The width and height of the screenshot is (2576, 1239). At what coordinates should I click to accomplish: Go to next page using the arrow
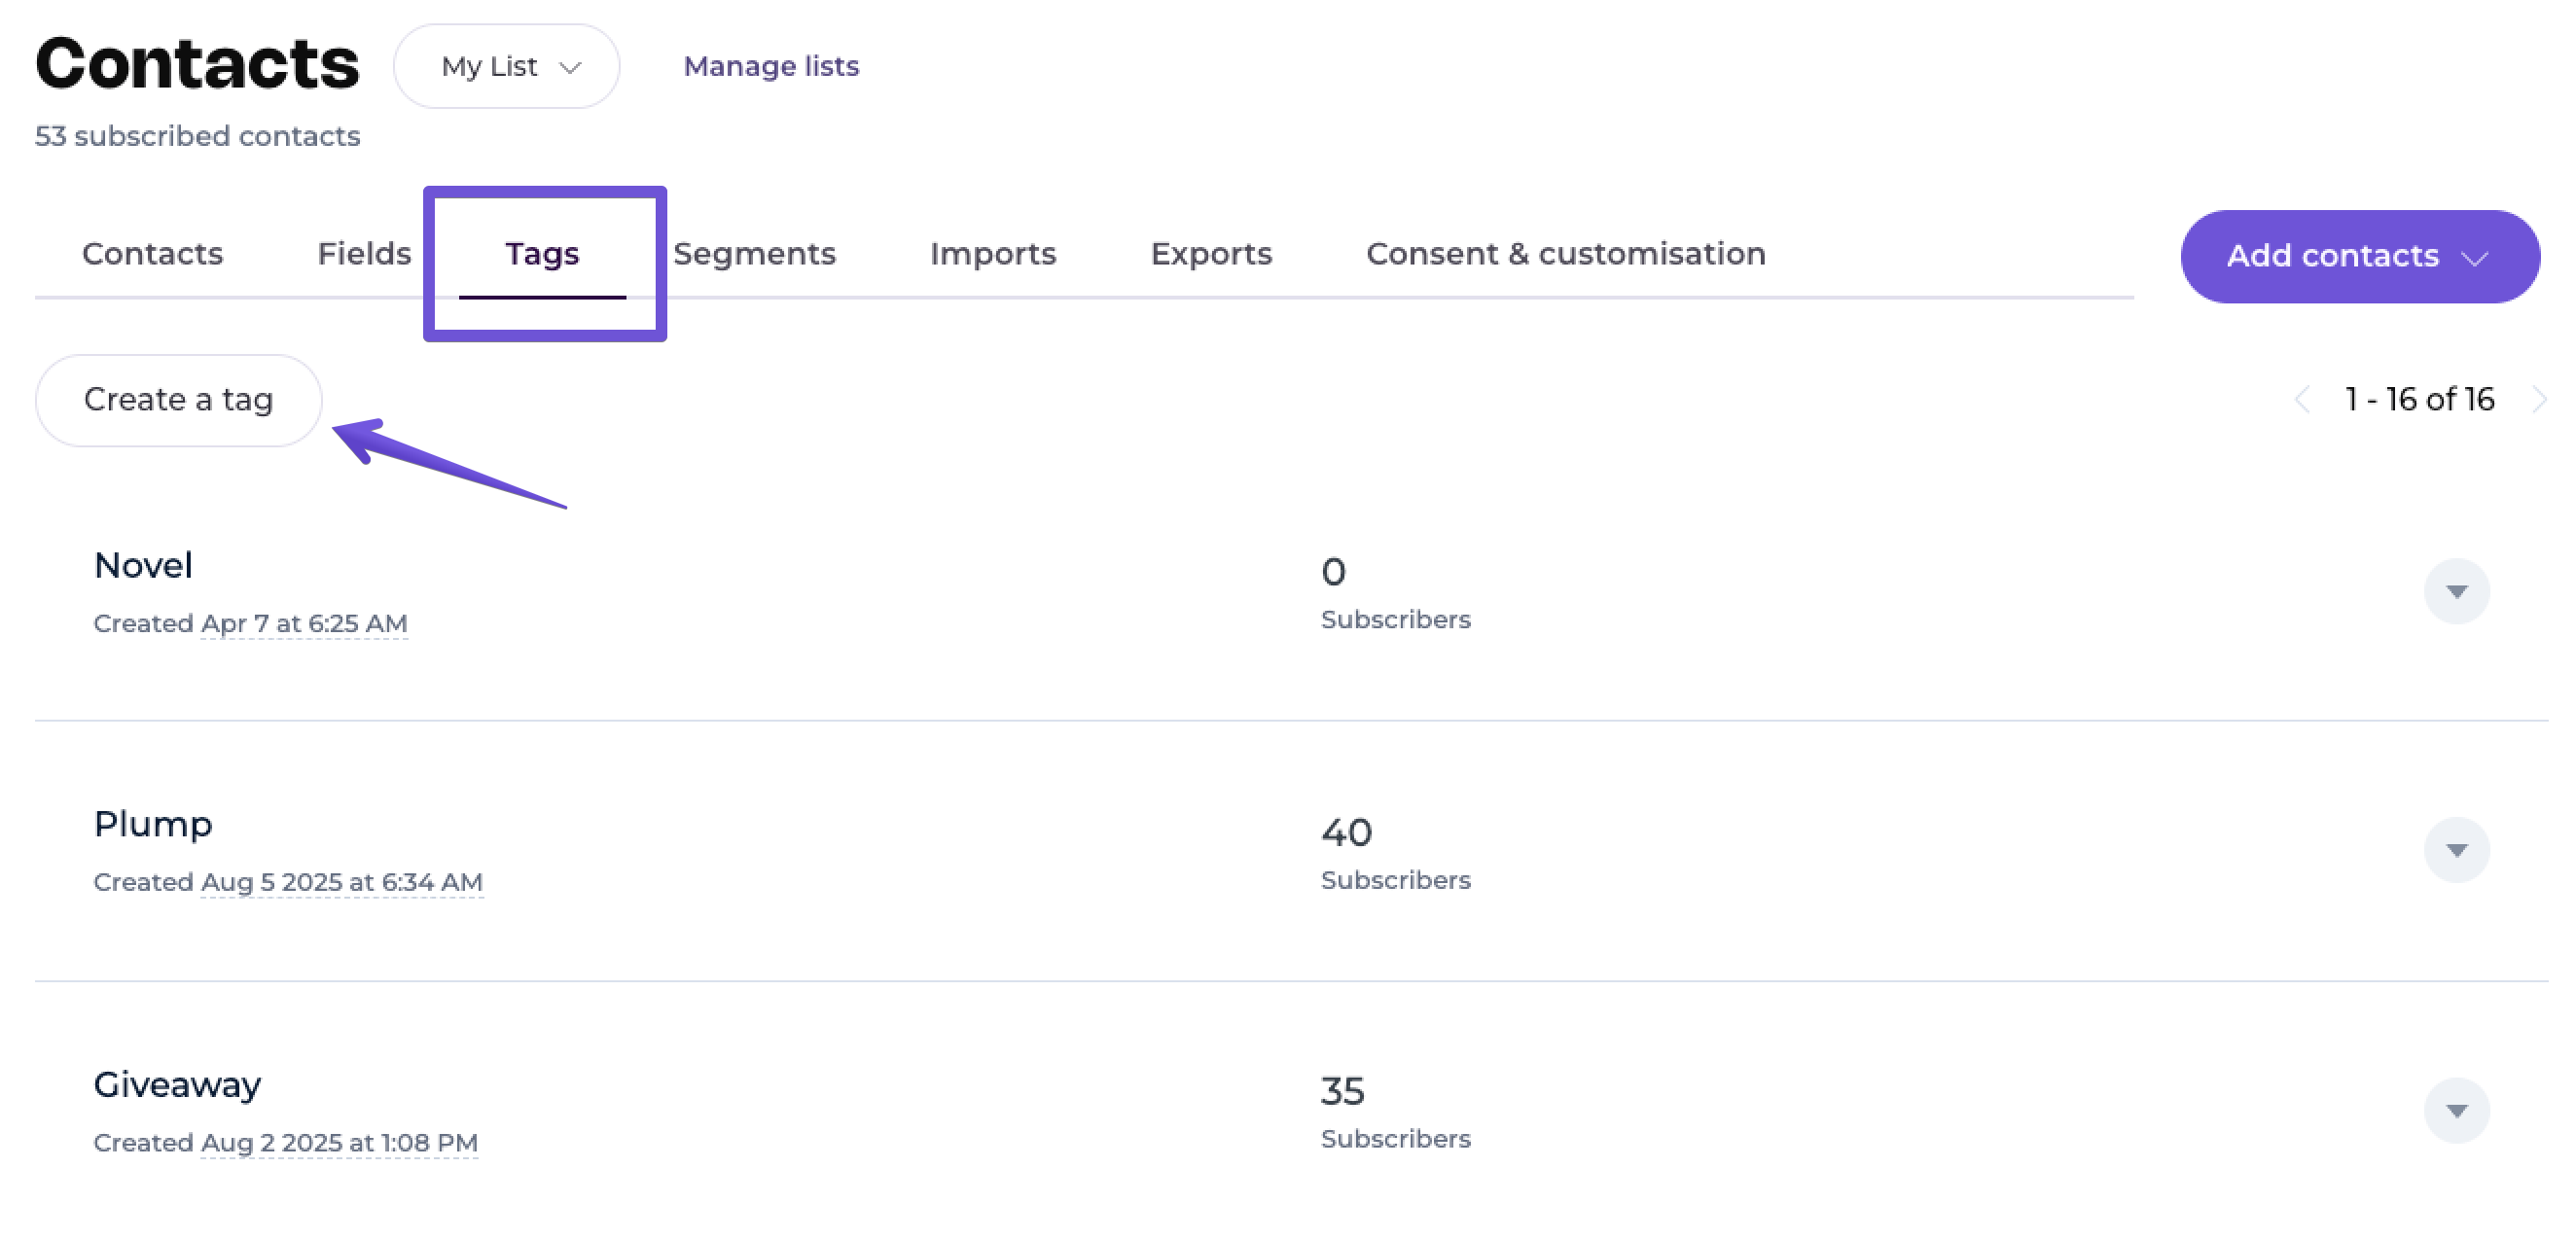click(2538, 400)
